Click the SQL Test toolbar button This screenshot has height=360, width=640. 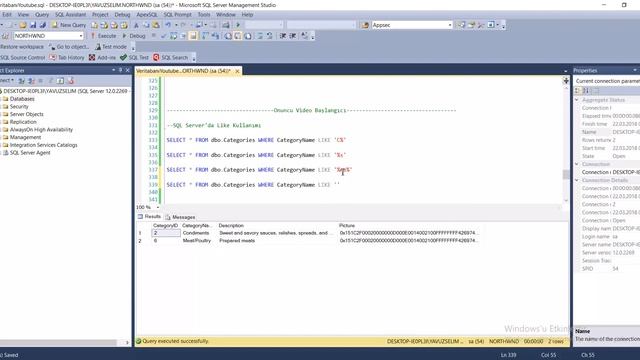coord(134,58)
